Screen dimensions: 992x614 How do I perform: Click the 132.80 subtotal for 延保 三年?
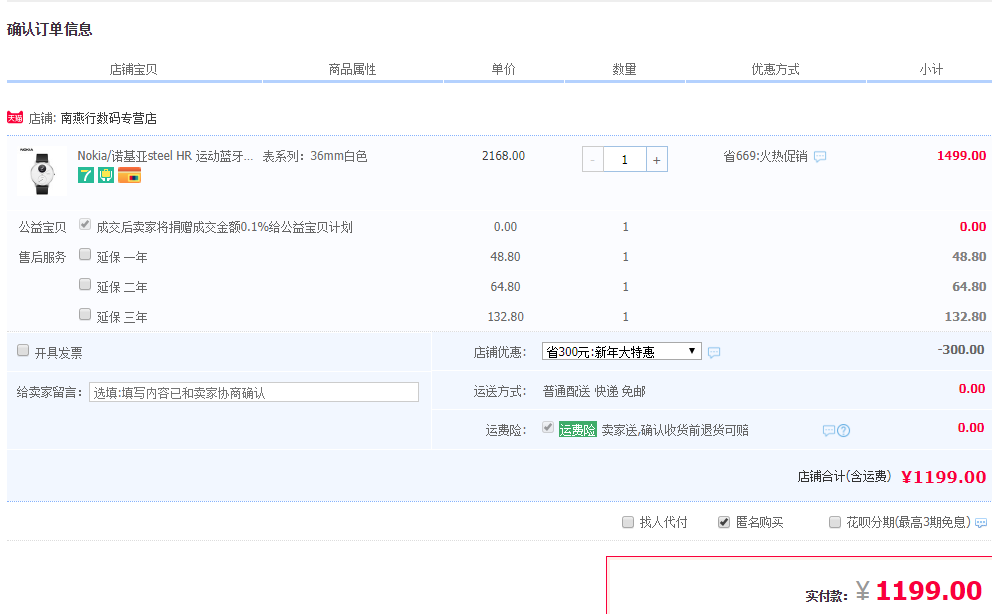point(965,316)
